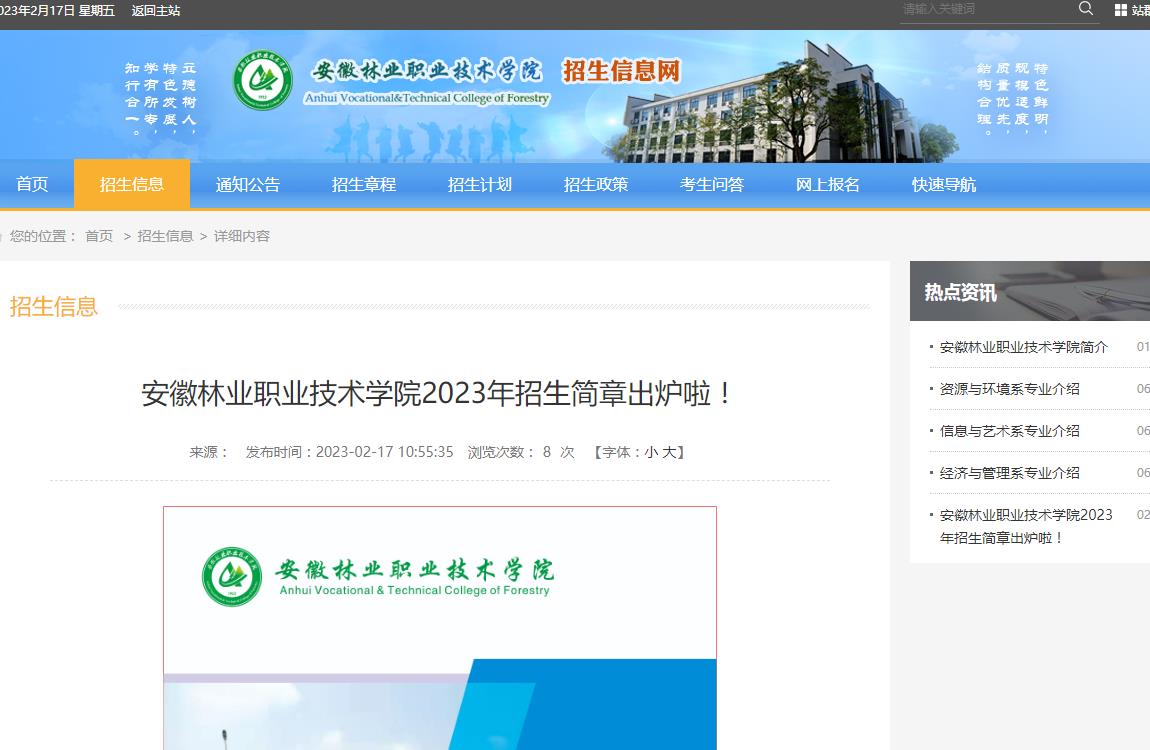
Task: Open hot news 安徽林业职业技术学院简介
Action: [1024, 347]
